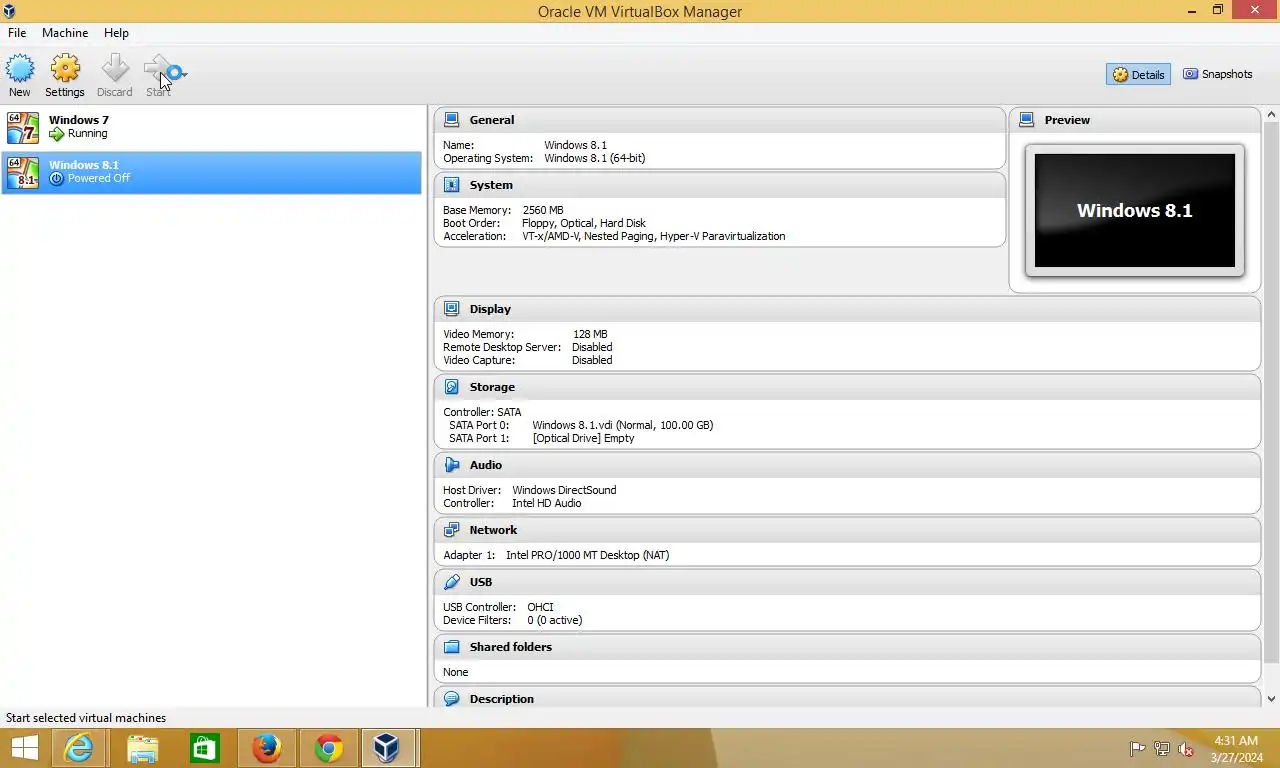Click the New virtual machine icon
1280x768 pixels.
tap(20, 69)
